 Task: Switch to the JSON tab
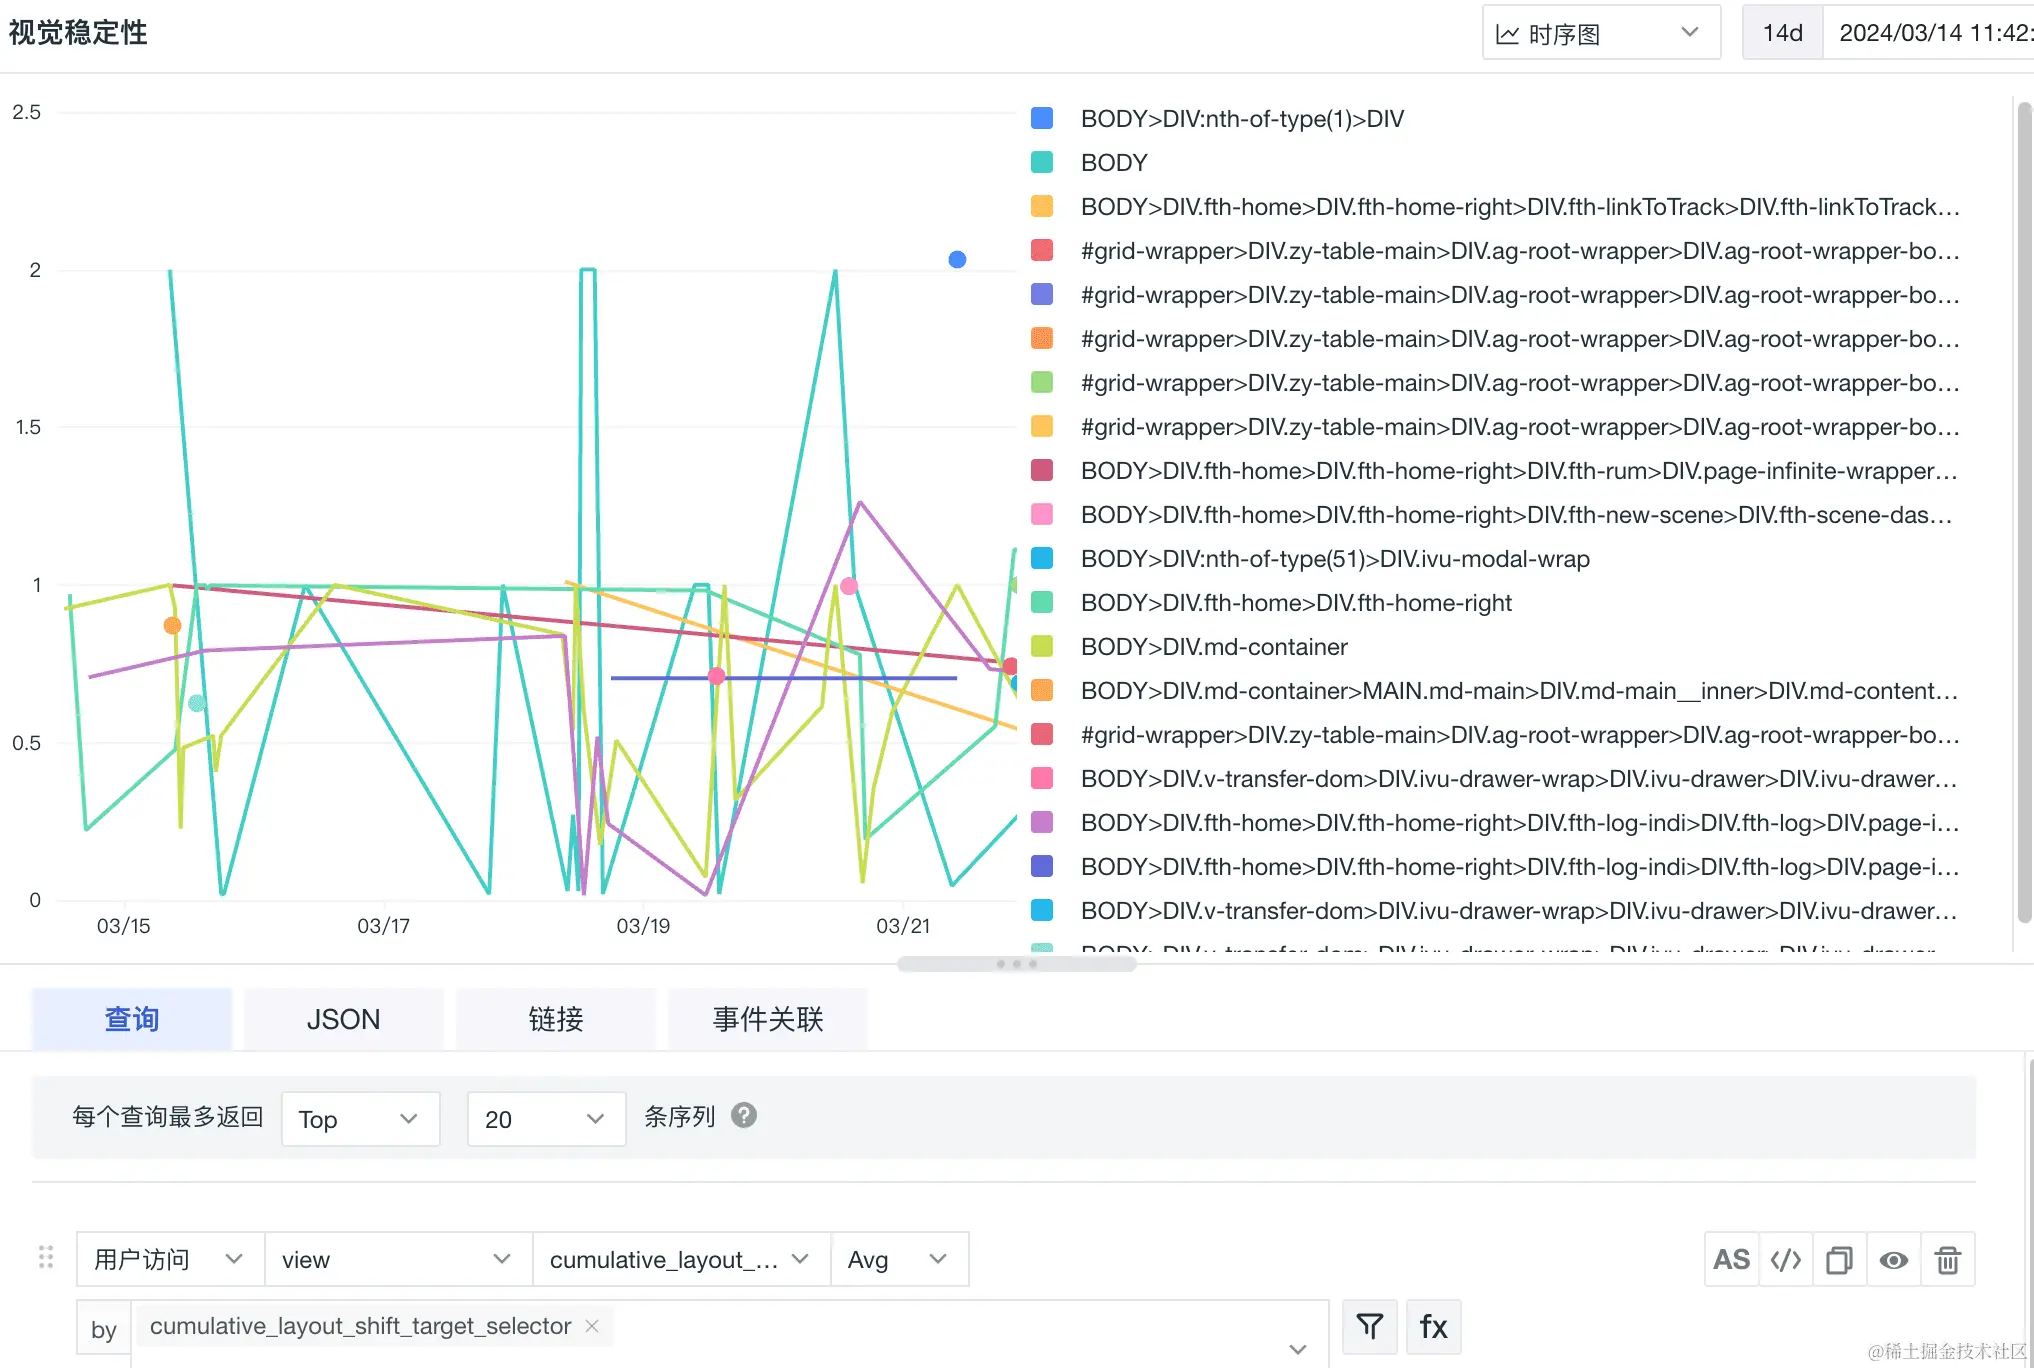click(x=343, y=1019)
